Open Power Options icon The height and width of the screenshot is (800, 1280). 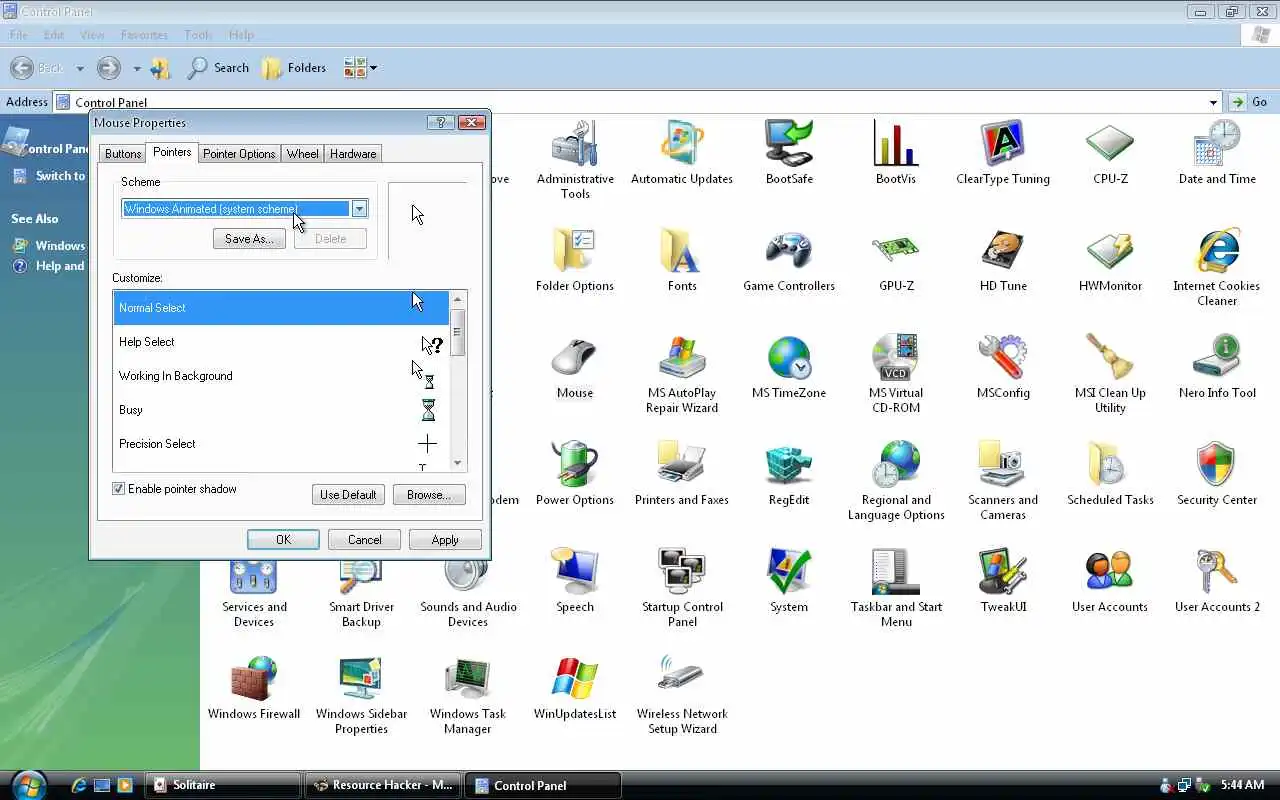(575, 466)
